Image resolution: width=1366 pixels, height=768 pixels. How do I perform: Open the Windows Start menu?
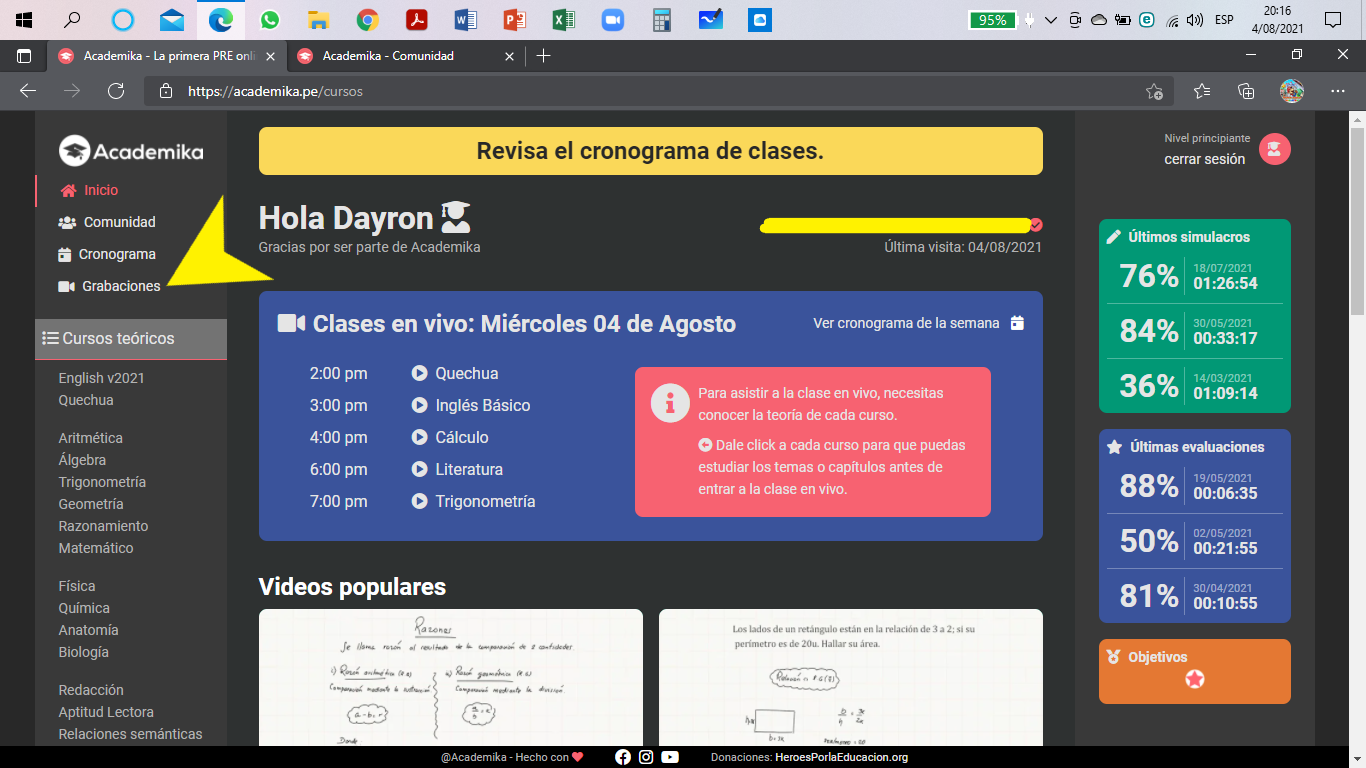[x=23, y=20]
